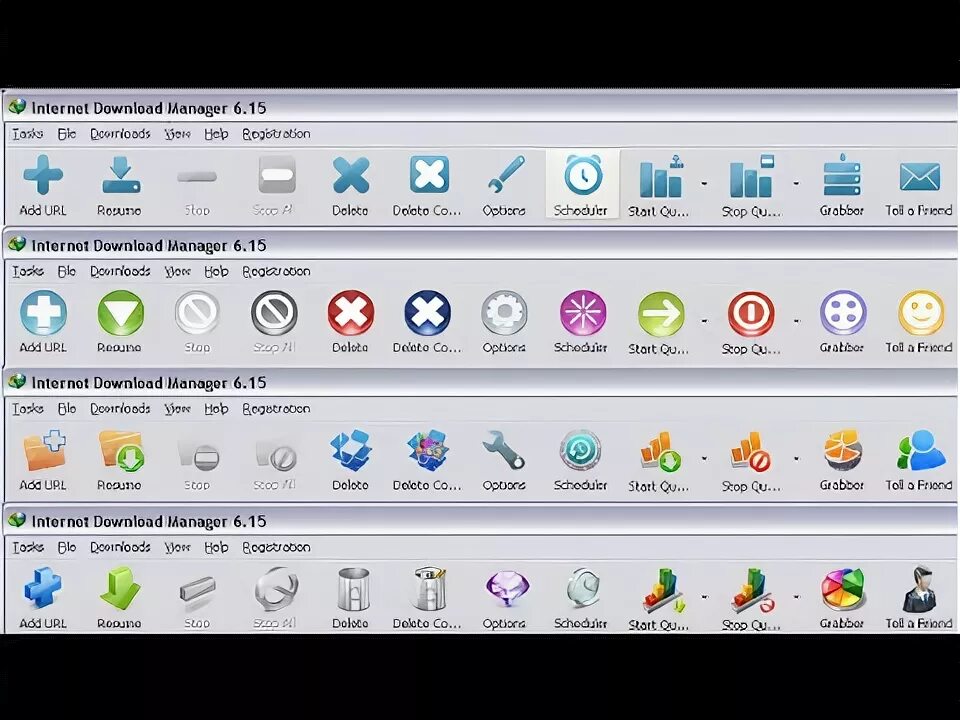Click the blue bars Stop Queue icon, first toolbar
960x720 pixels.
click(x=752, y=176)
